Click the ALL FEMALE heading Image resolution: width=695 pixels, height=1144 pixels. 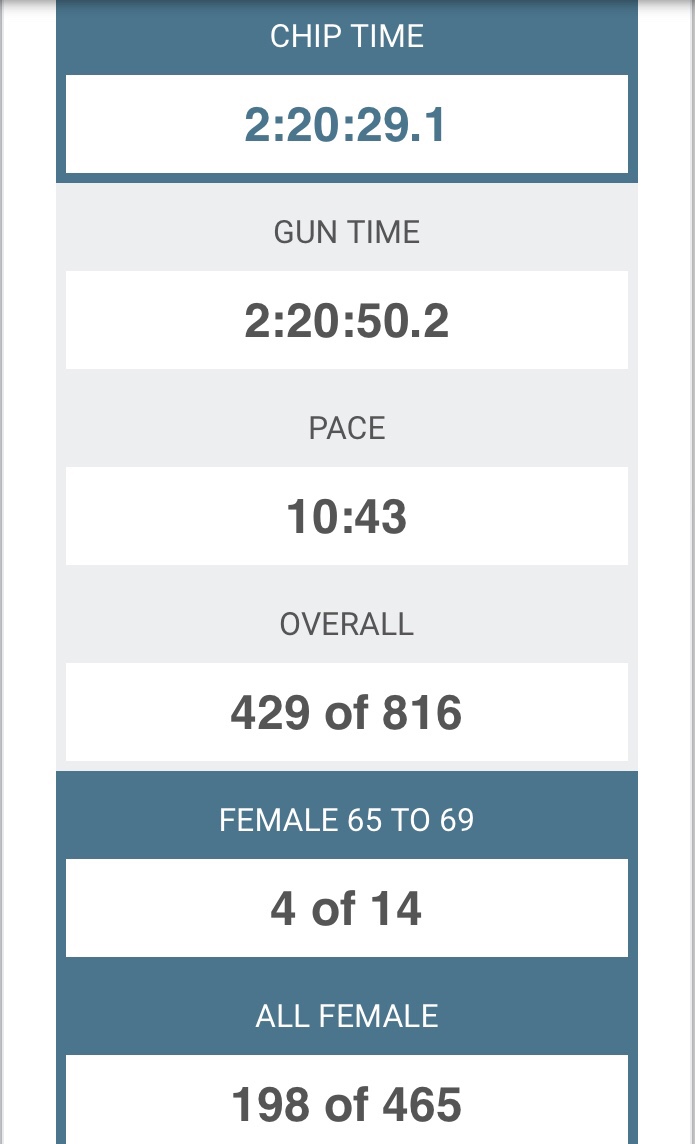tap(347, 1017)
